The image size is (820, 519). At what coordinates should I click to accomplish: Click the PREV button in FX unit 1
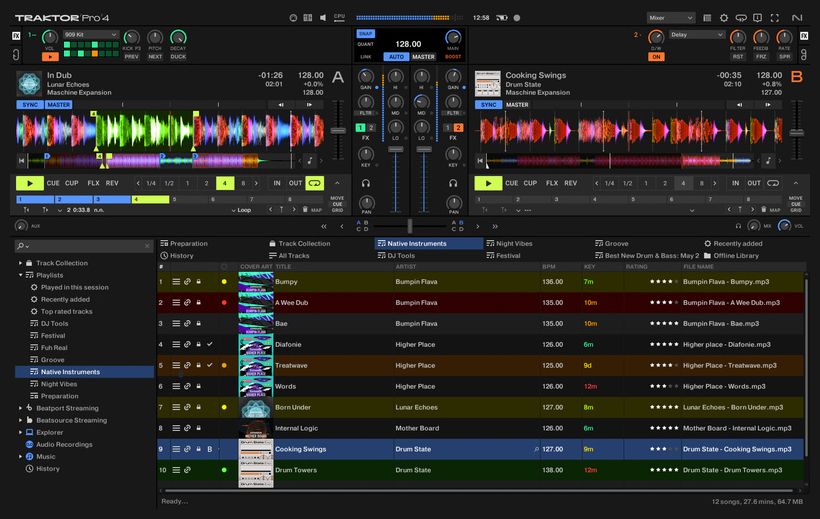tap(132, 57)
